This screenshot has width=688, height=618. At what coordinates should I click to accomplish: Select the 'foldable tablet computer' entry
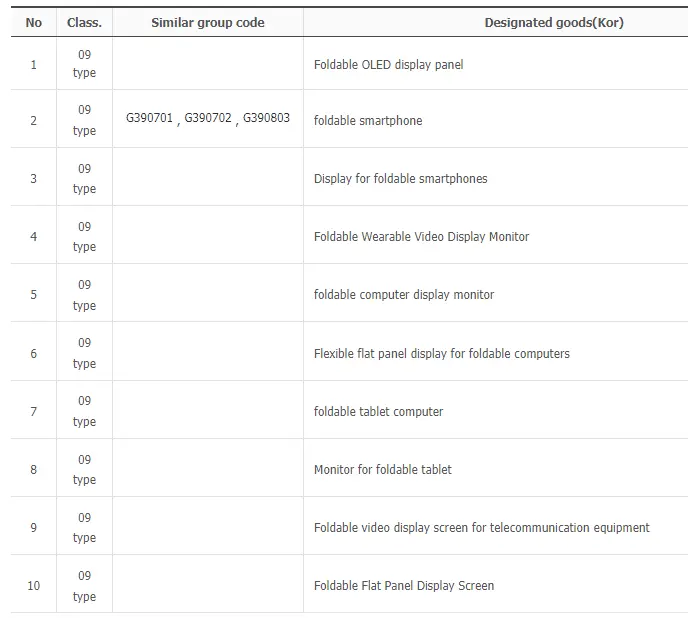pos(378,411)
